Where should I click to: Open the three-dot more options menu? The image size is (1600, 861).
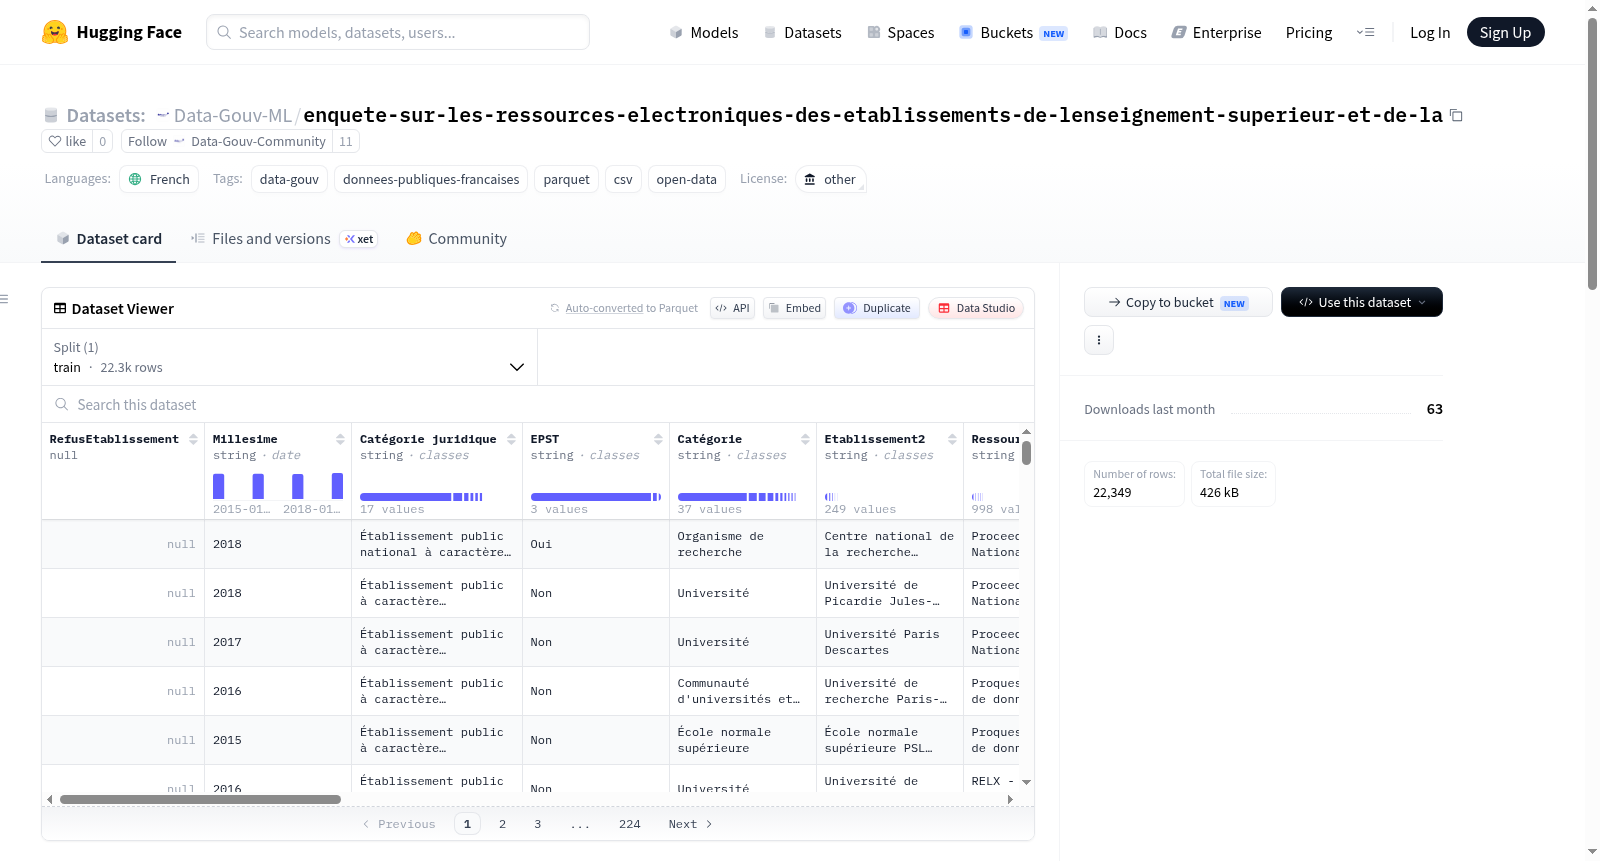[1099, 340]
